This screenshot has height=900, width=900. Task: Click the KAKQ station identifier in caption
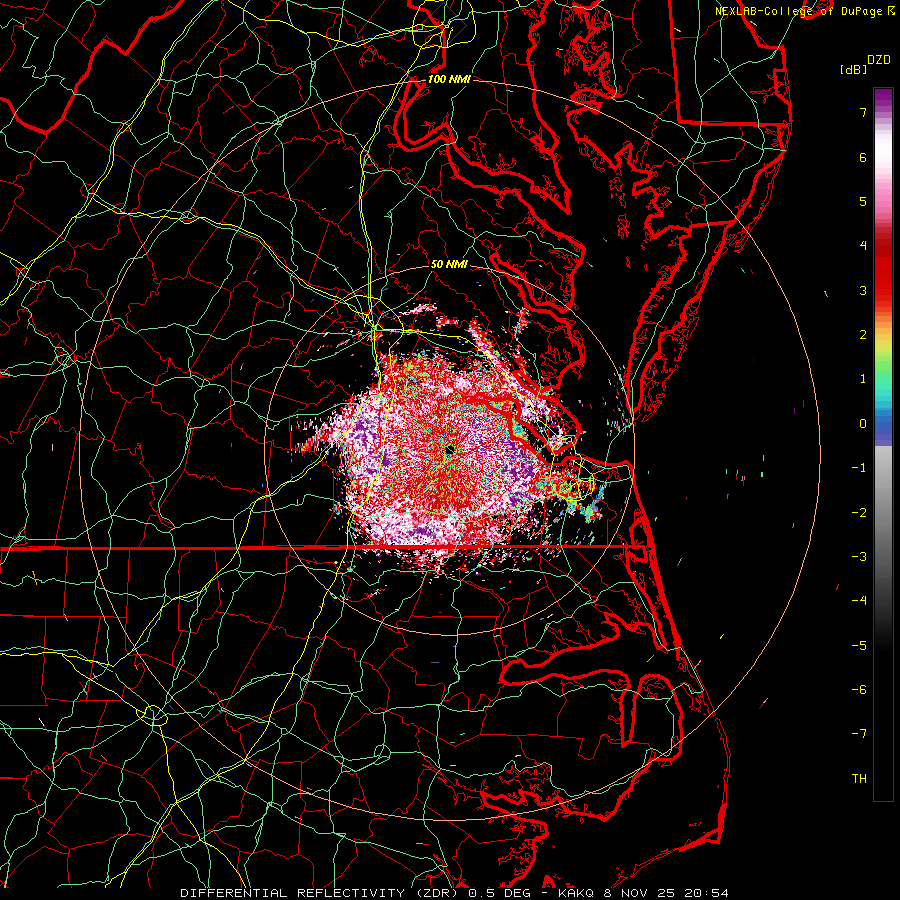[576, 893]
